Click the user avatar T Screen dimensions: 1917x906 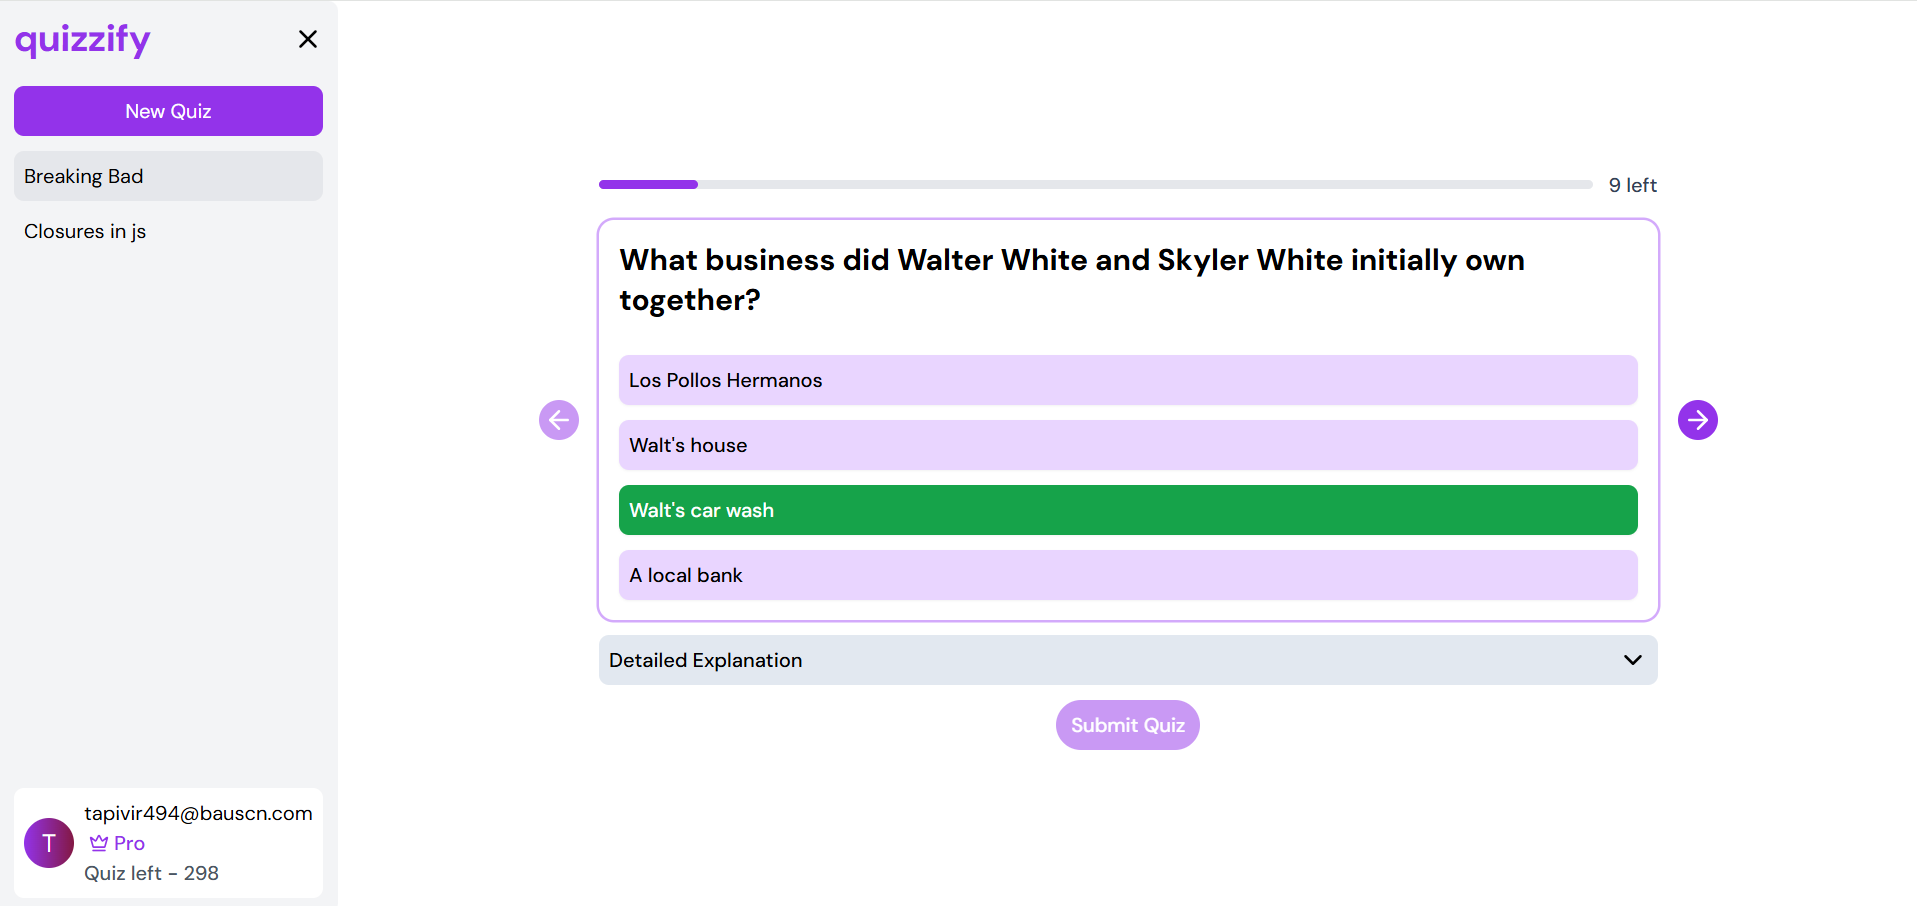(49, 843)
